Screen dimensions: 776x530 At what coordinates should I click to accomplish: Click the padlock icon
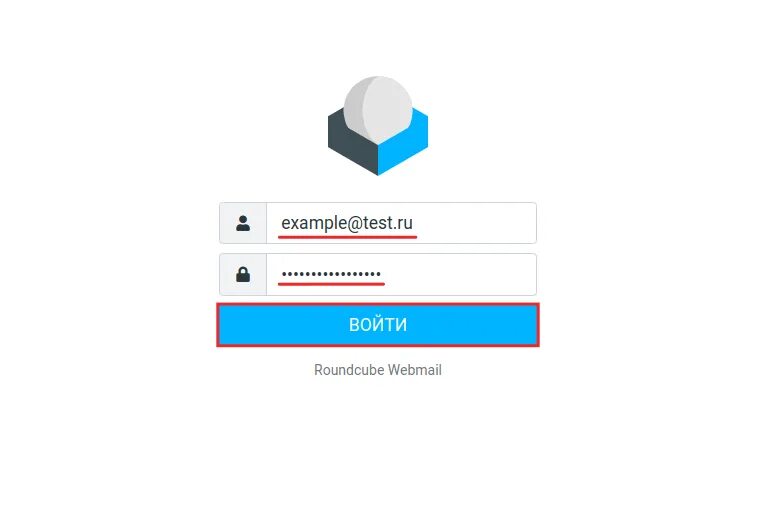pos(243,274)
